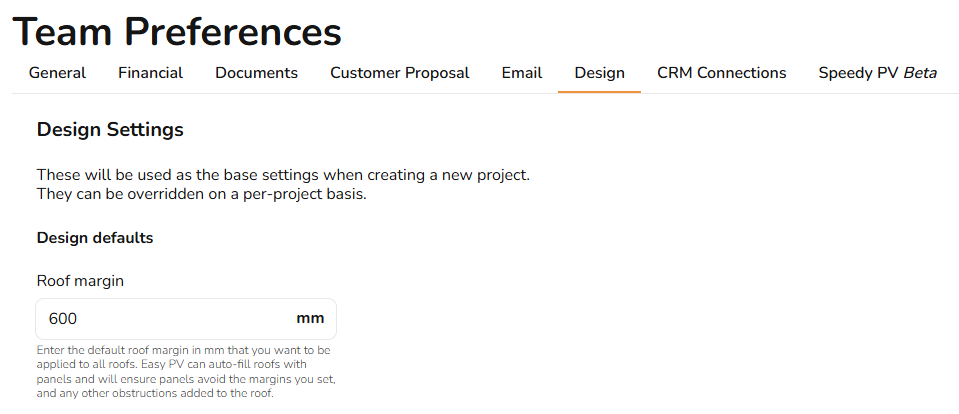Open the Email preferences tab

522,73
